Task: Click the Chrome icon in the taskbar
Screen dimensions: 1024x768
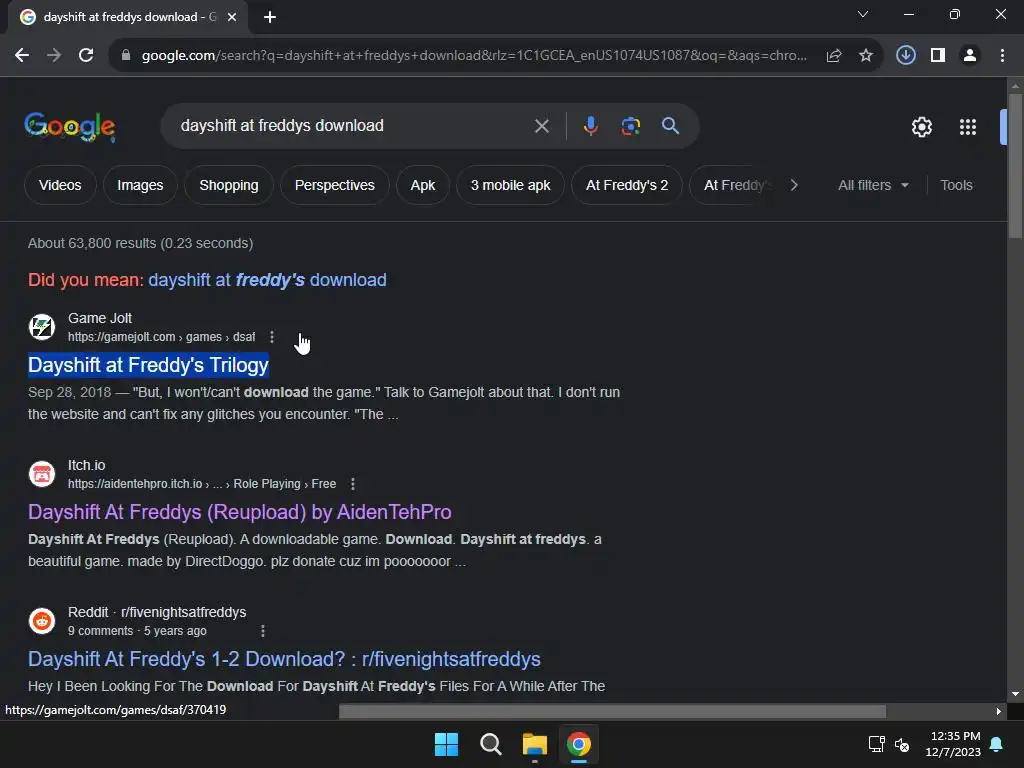Action: click(579, 744)
